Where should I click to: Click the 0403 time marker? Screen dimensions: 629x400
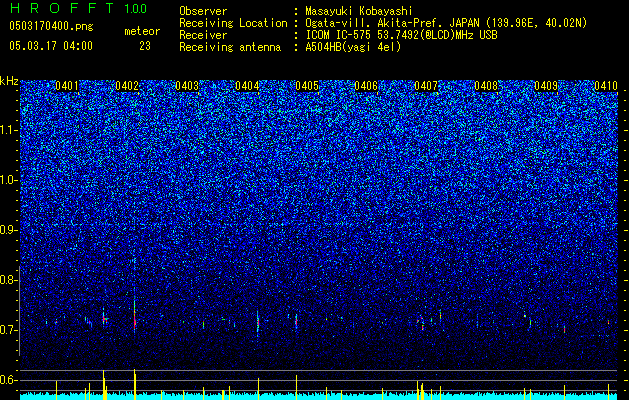point(187,86)
